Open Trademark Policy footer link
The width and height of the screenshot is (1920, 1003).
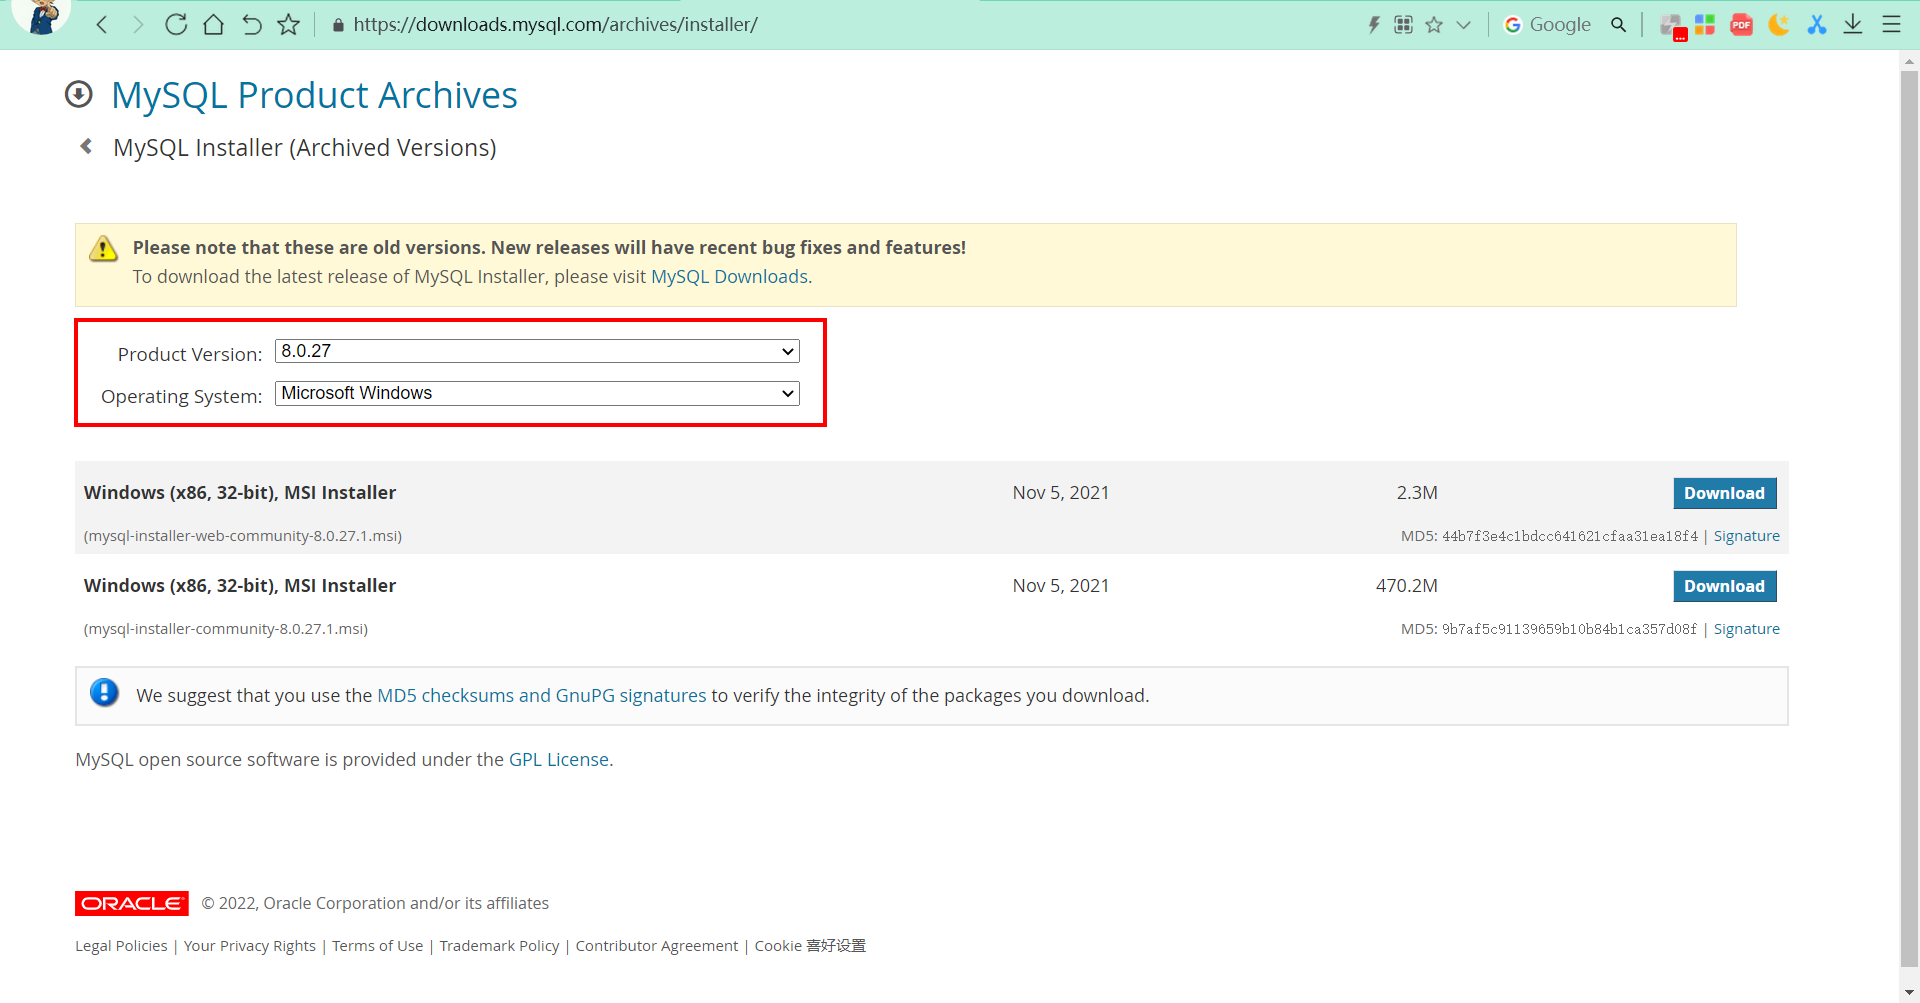[499, 946]
